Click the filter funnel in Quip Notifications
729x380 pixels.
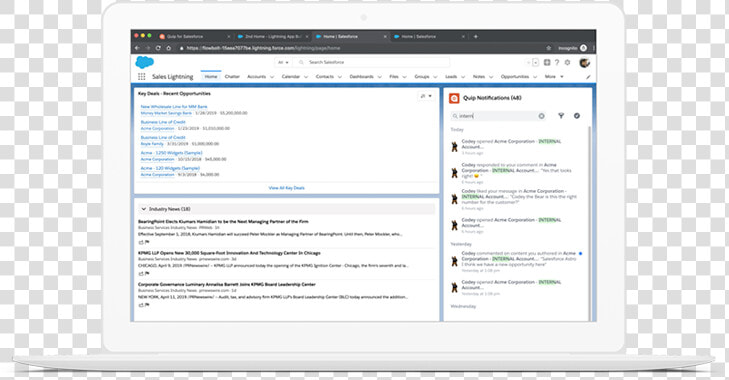561,116
